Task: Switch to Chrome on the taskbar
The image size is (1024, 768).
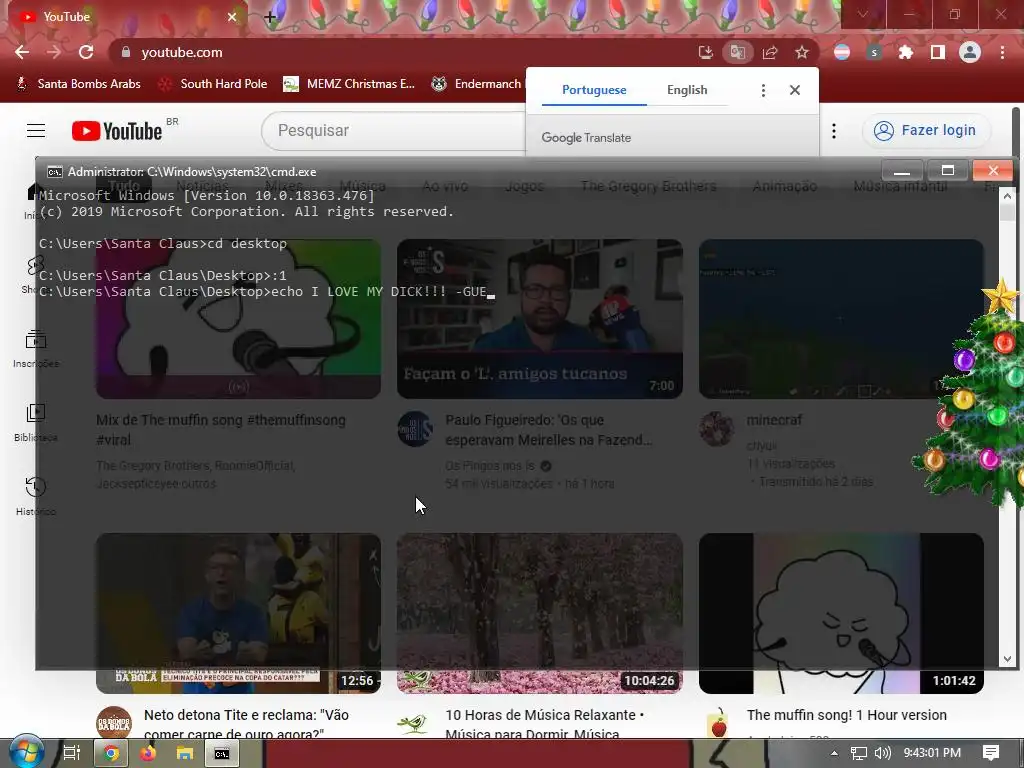Action: [x=111, y=754]
